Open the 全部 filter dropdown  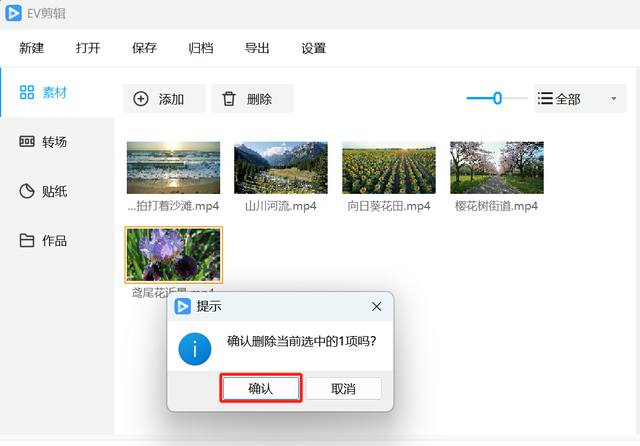[580, 98]
